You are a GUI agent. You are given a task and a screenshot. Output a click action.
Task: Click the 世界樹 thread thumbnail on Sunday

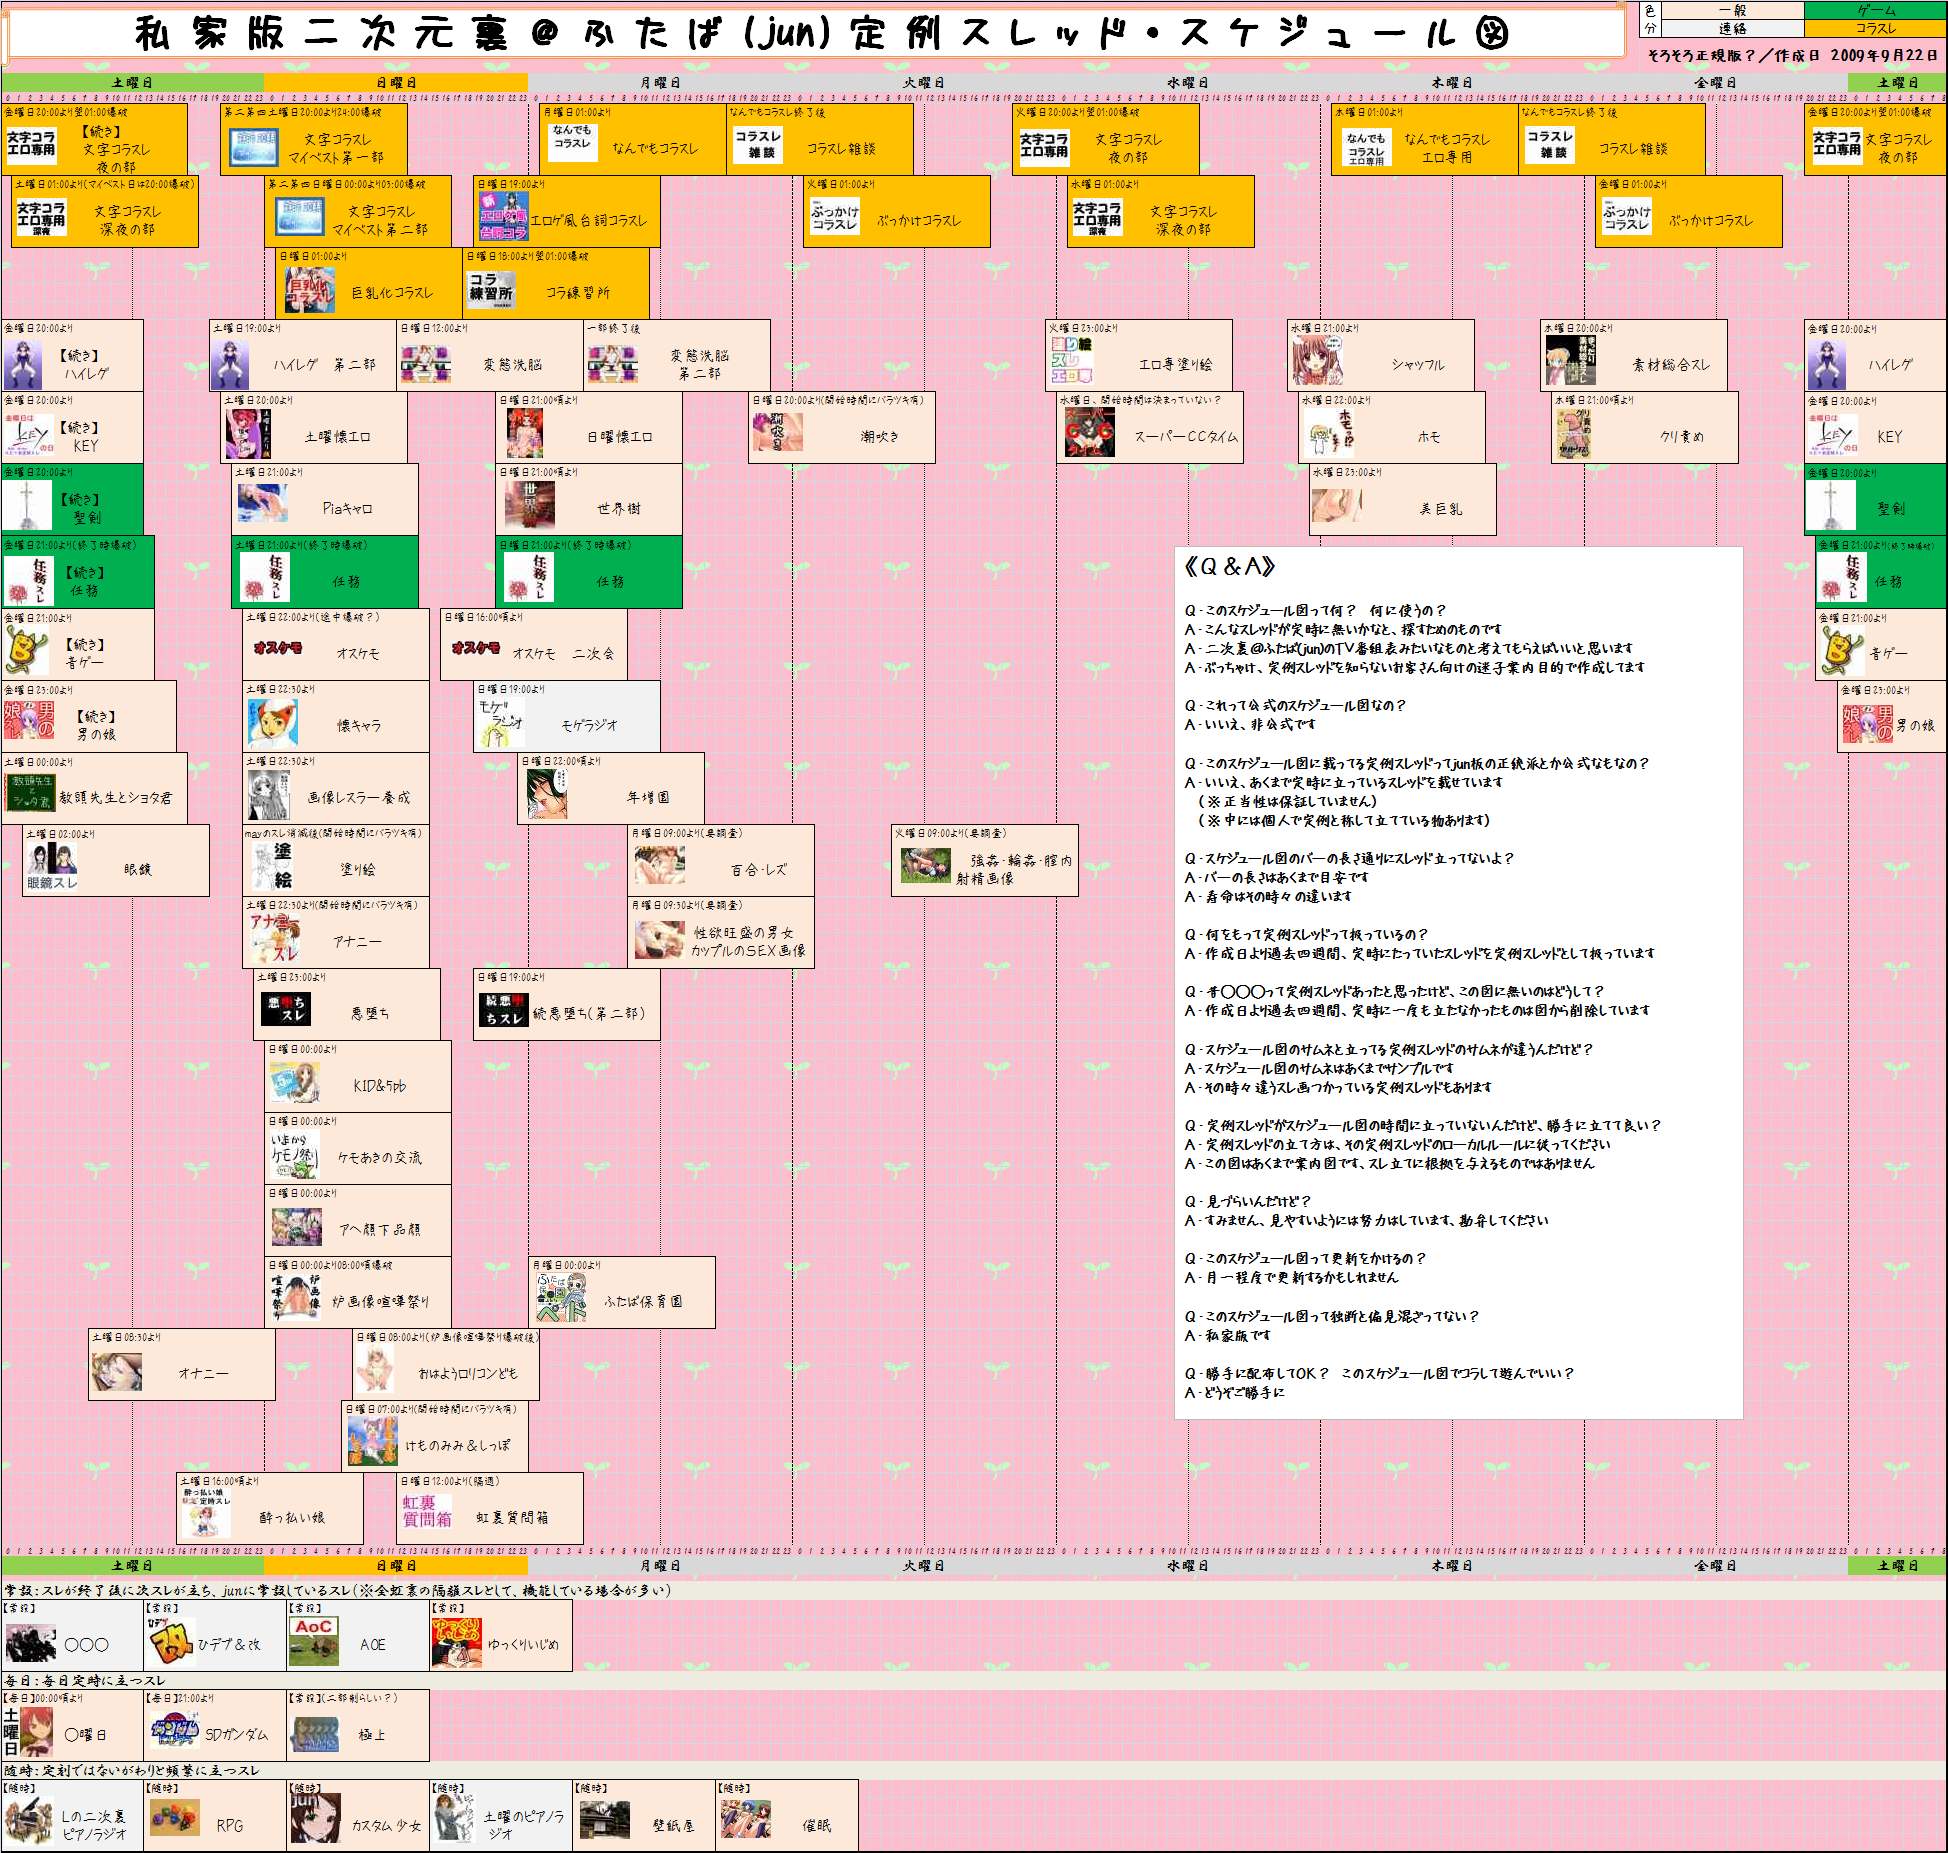click(529, 505)
